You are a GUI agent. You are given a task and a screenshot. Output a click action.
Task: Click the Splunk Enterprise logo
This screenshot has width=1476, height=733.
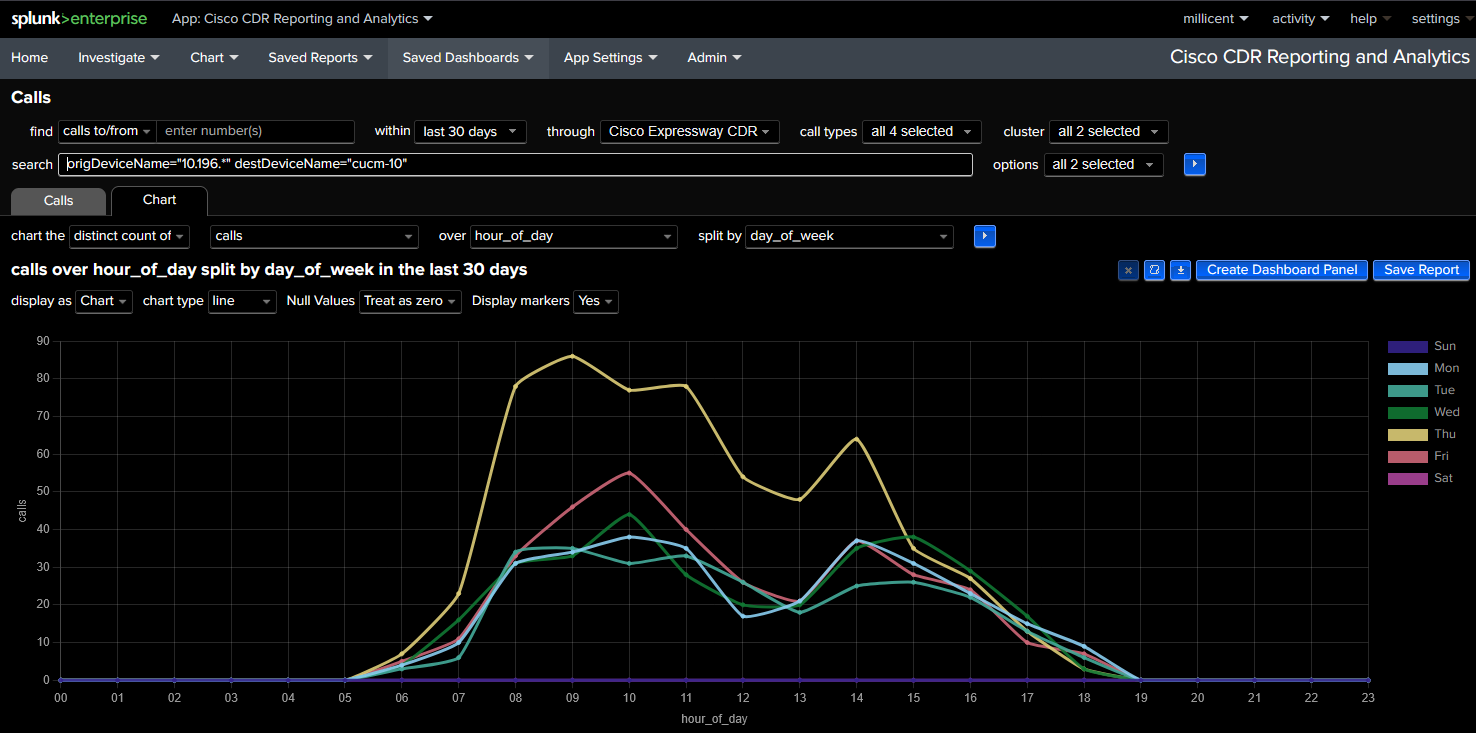(x=79, y=18)
